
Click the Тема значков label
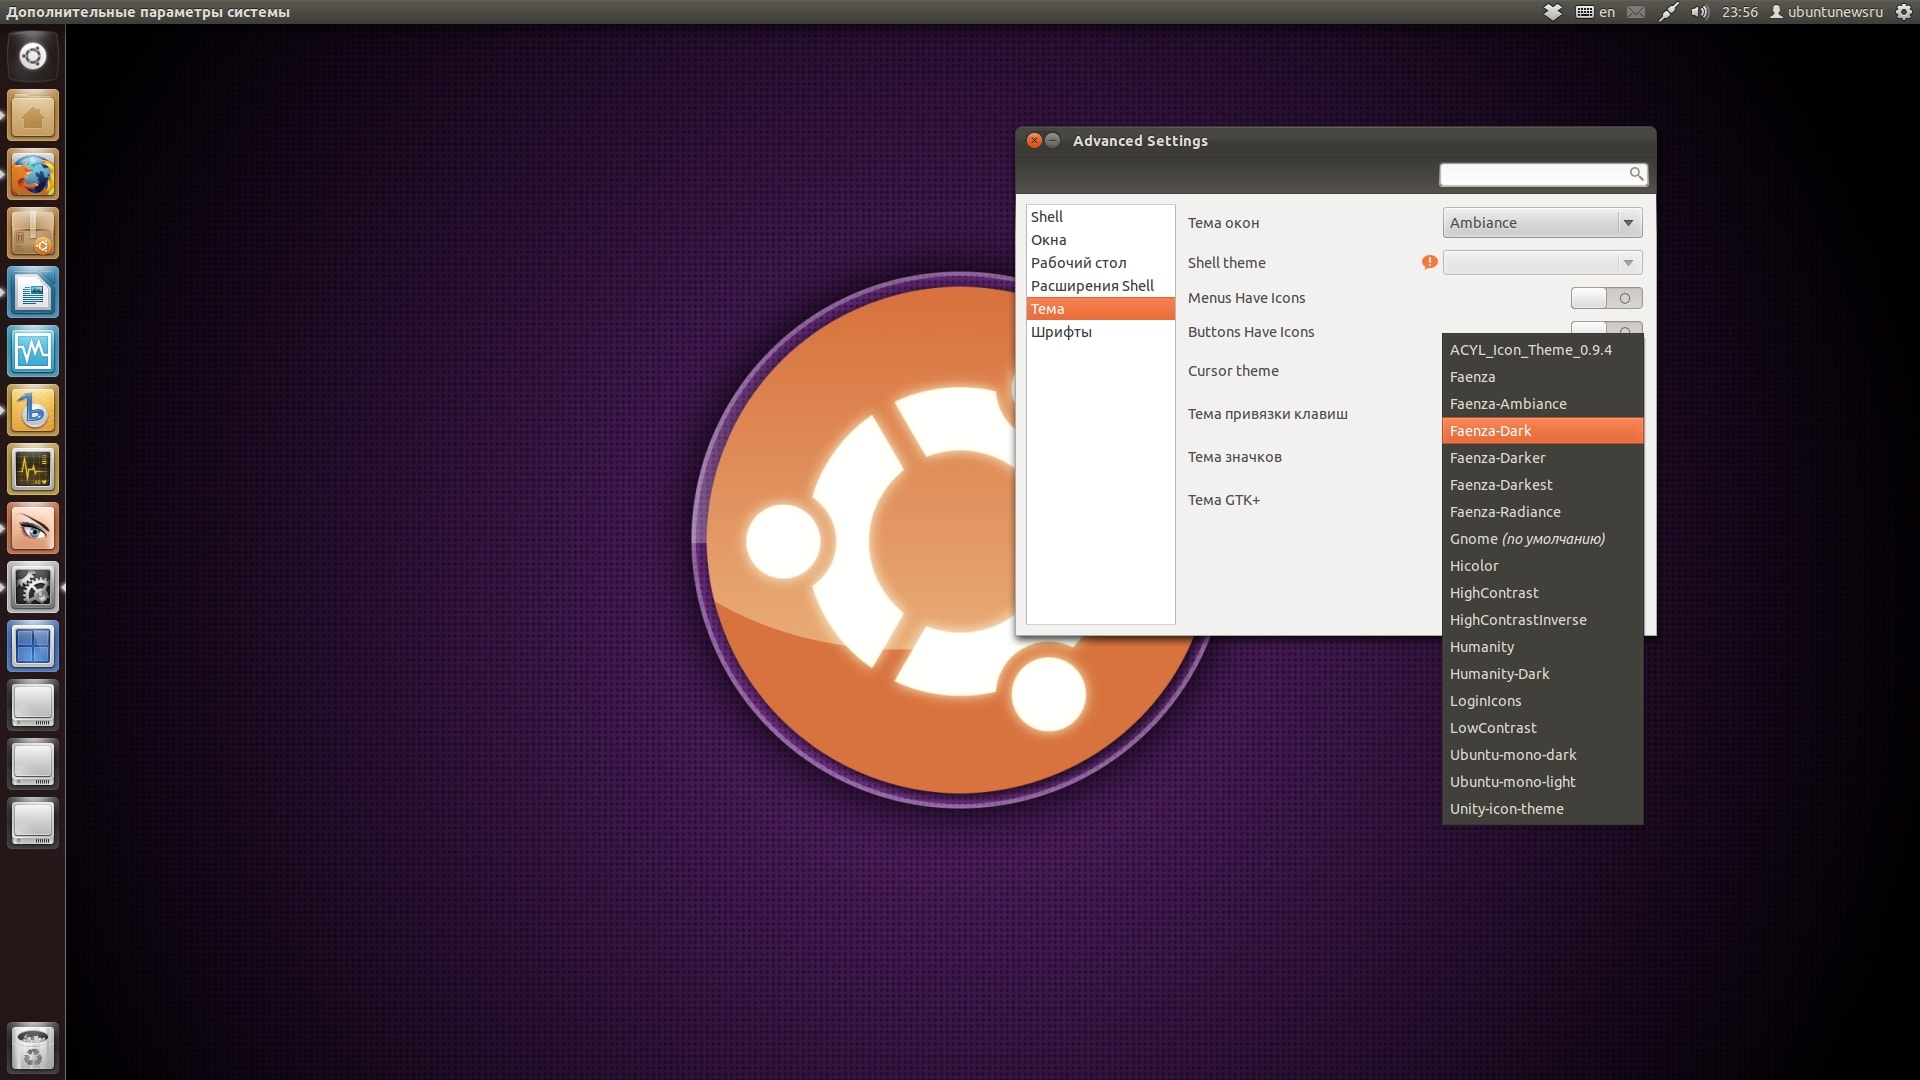[1235, 457]
